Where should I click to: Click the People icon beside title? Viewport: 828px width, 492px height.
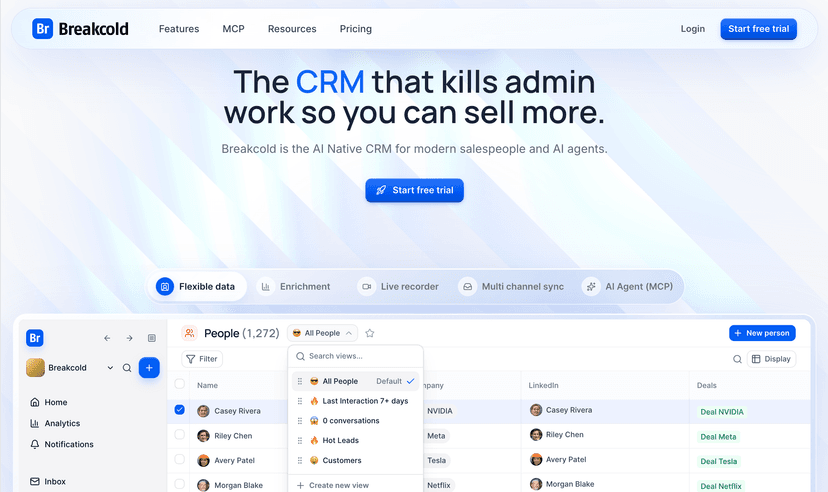[190, 333]
